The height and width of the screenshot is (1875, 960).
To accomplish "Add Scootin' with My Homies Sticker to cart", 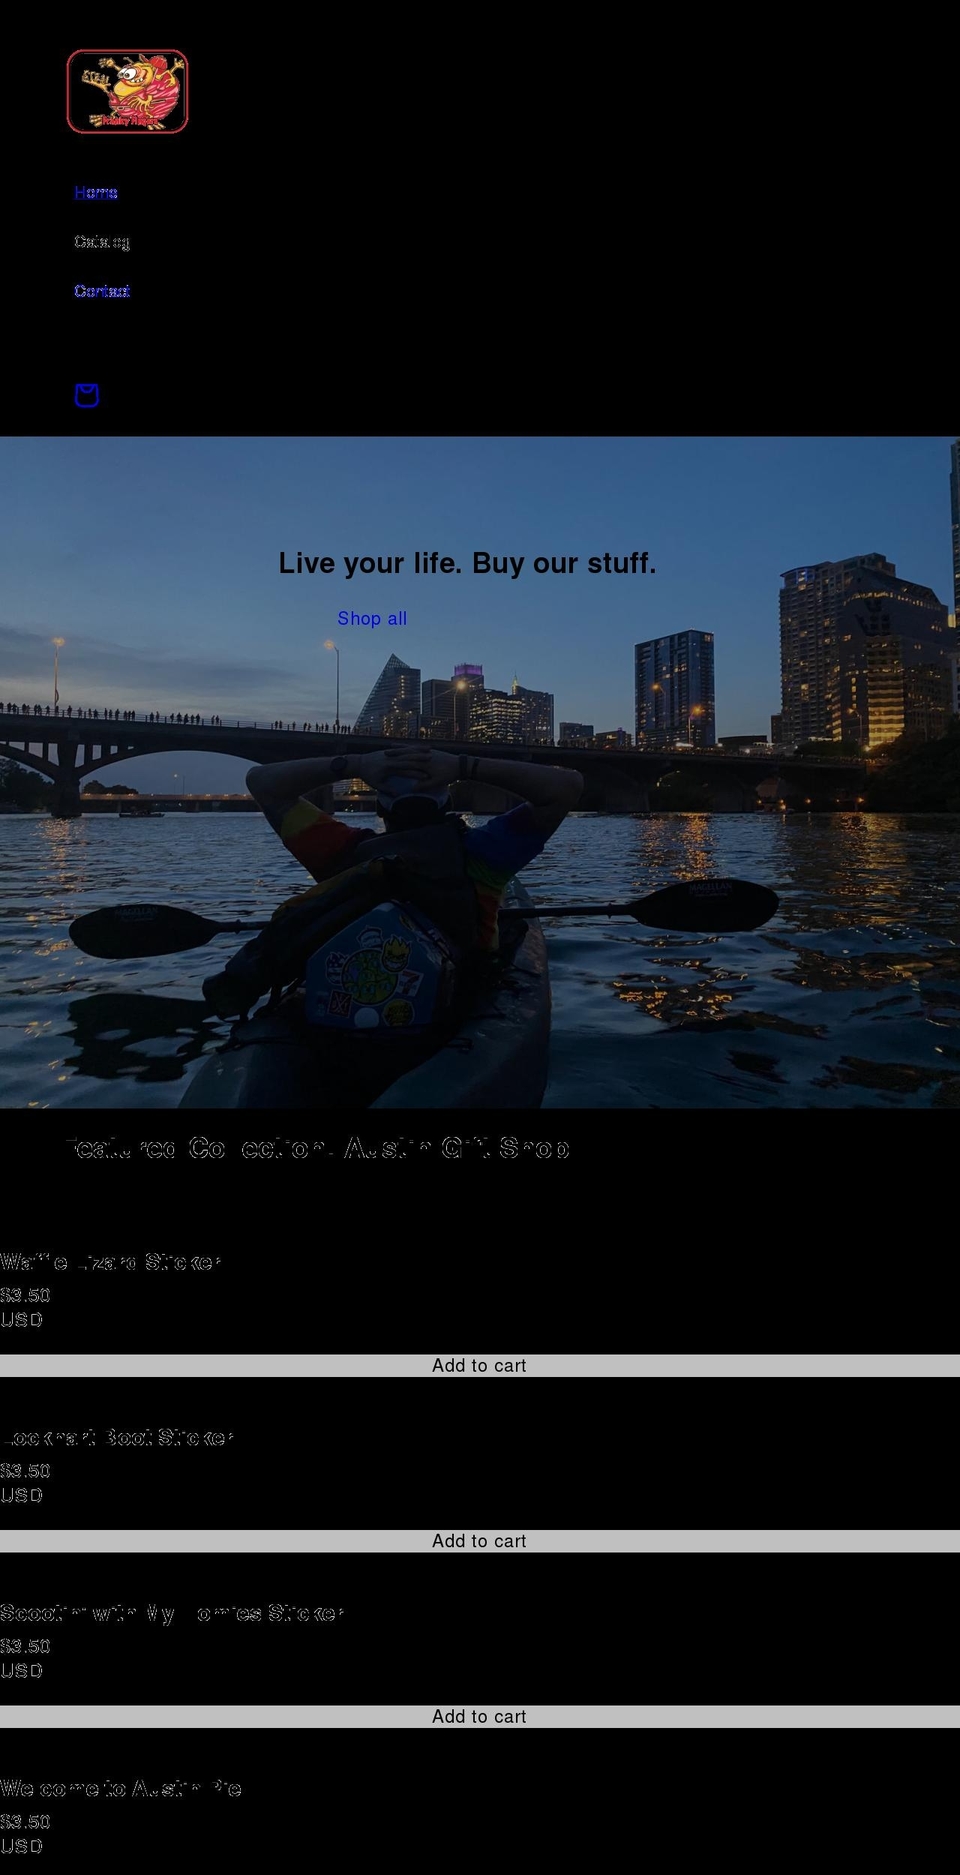I will pyautogui.click(x=480, y=1716).
